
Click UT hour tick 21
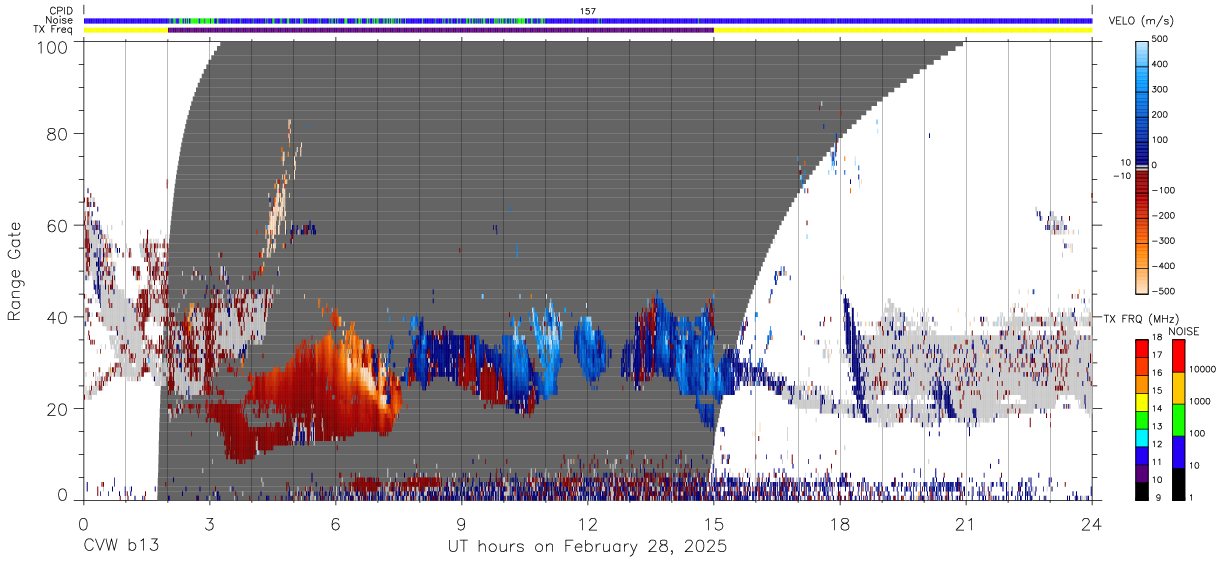(x=966, y=523)
